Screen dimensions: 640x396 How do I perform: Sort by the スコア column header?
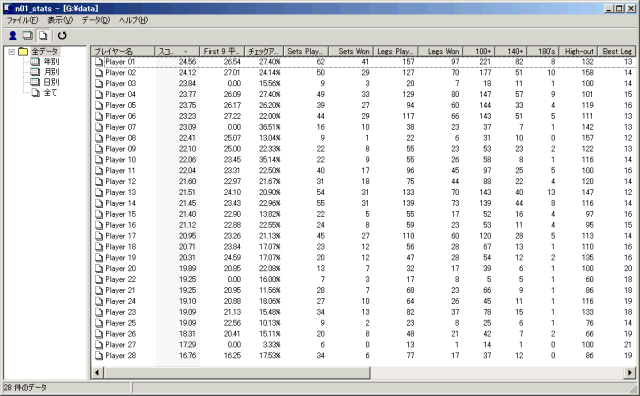coord(177,51)
